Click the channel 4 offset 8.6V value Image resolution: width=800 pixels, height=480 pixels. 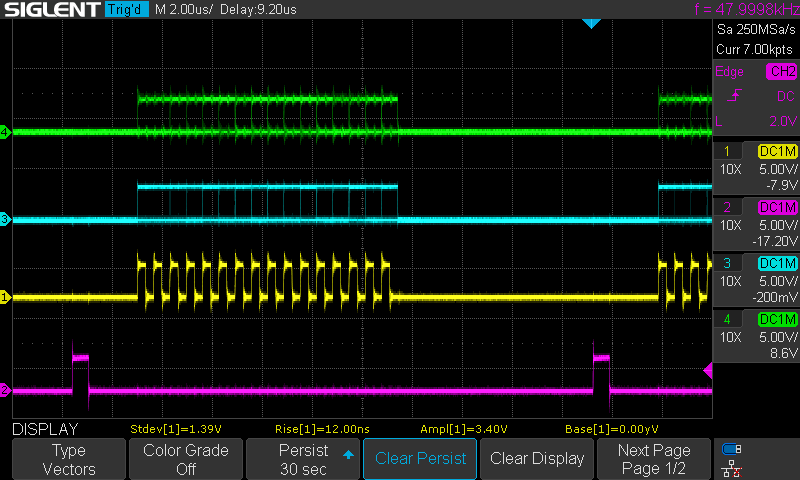[783, 353]
